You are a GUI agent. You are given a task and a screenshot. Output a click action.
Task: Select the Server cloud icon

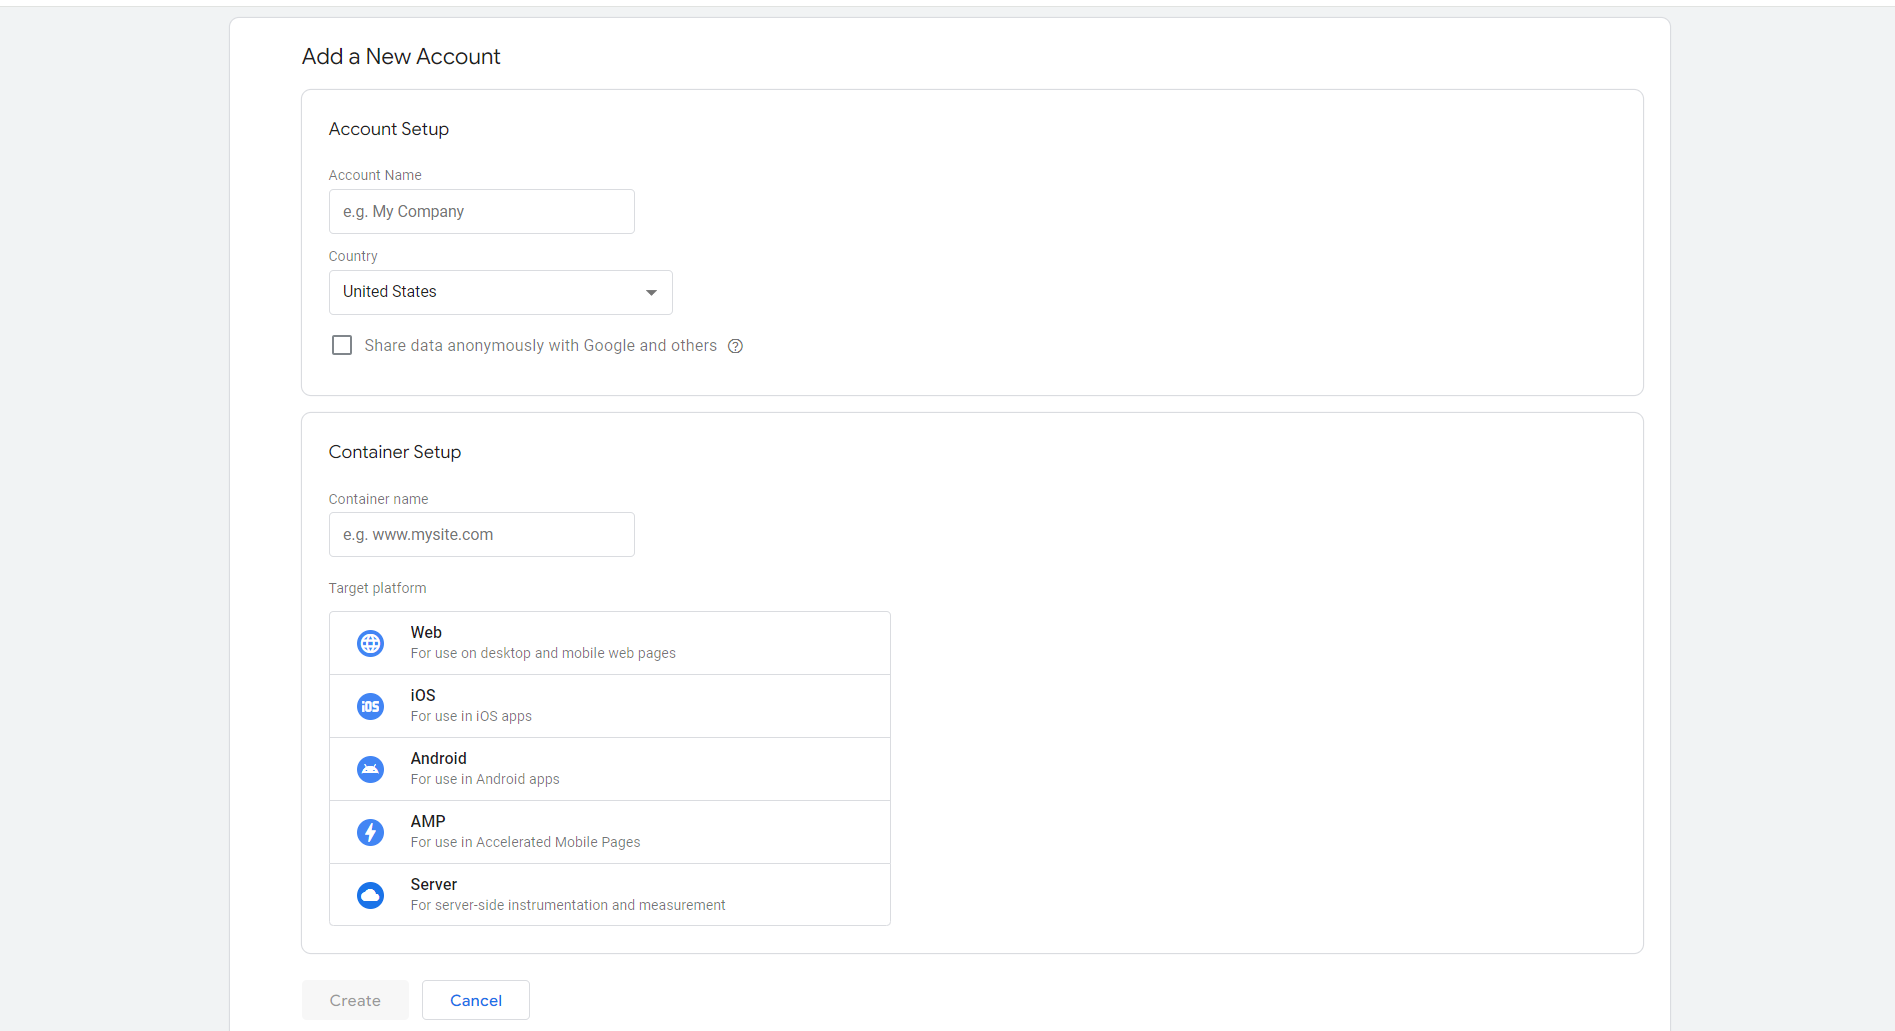(x=370, y=895)
